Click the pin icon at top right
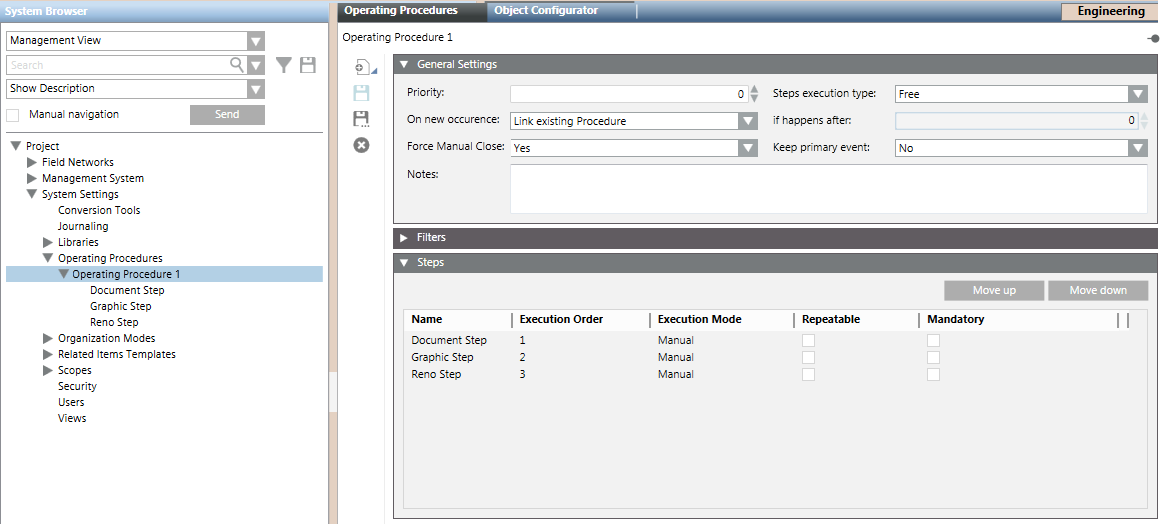This screenshot has width=1166, height=529. [1153, 38]
